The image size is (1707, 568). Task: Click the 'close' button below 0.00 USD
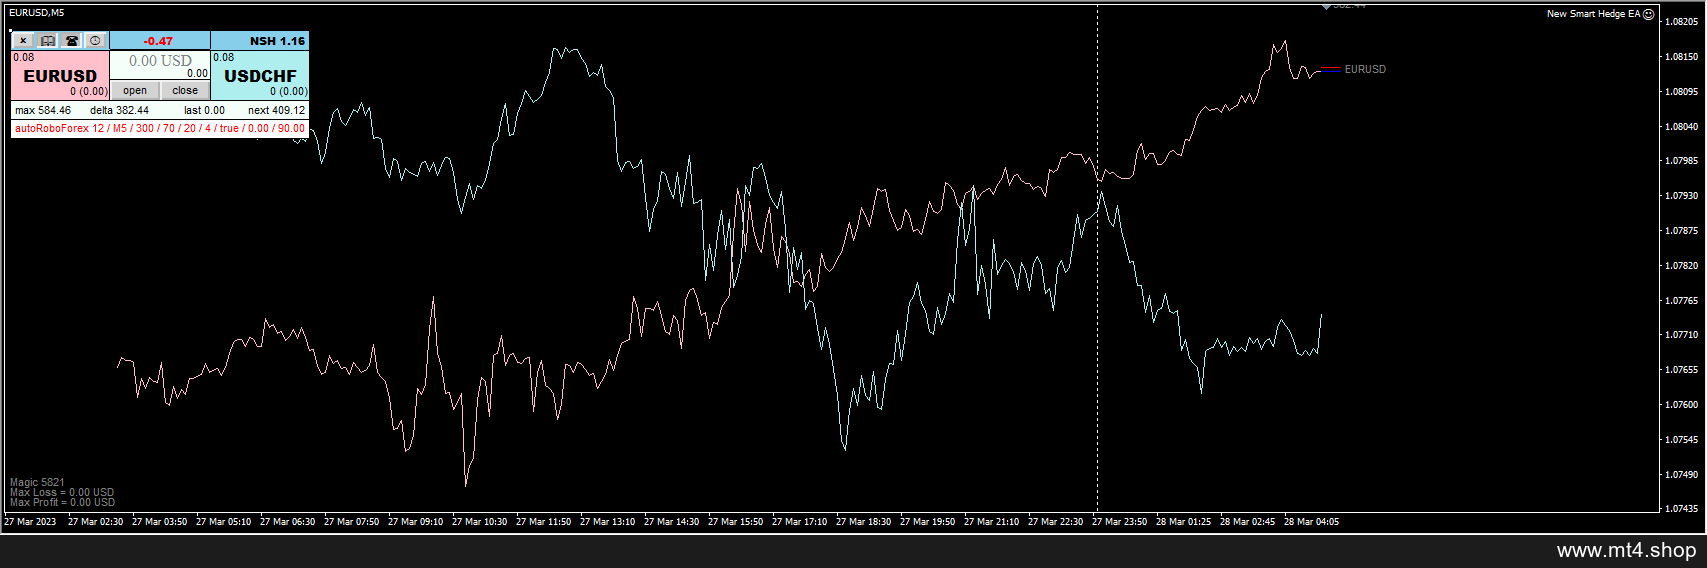(185, 90)
